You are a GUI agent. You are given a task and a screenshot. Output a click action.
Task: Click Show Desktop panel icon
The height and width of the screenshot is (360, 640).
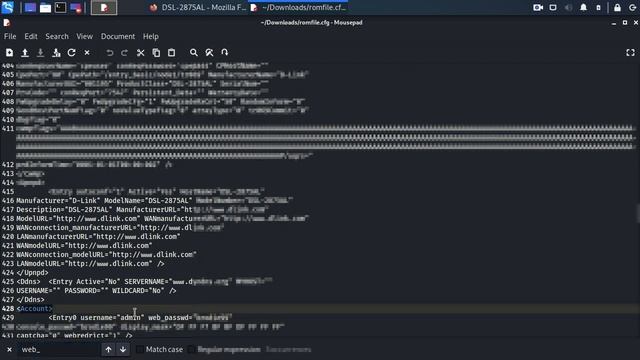30,7
